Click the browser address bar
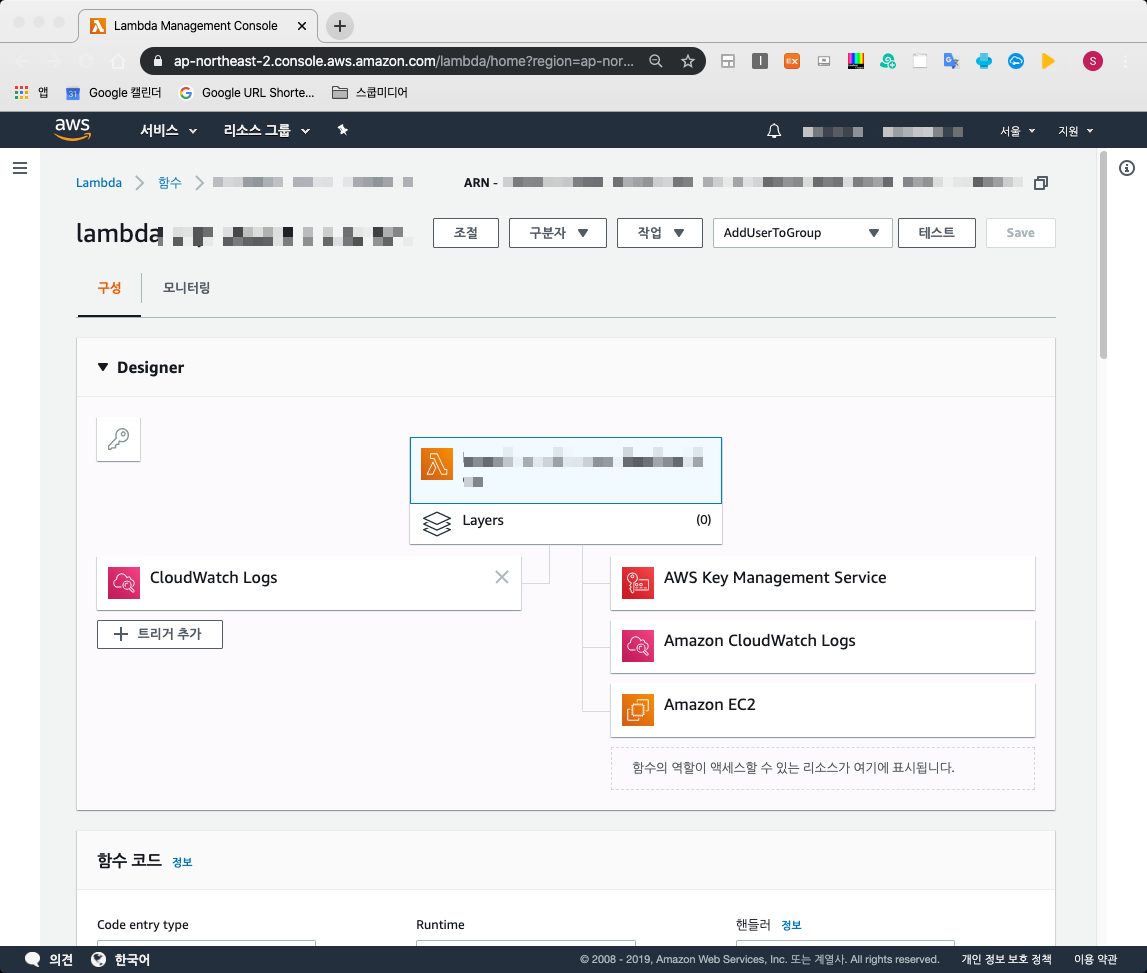Screen dimensions: 1147x973 coord(402,61)
